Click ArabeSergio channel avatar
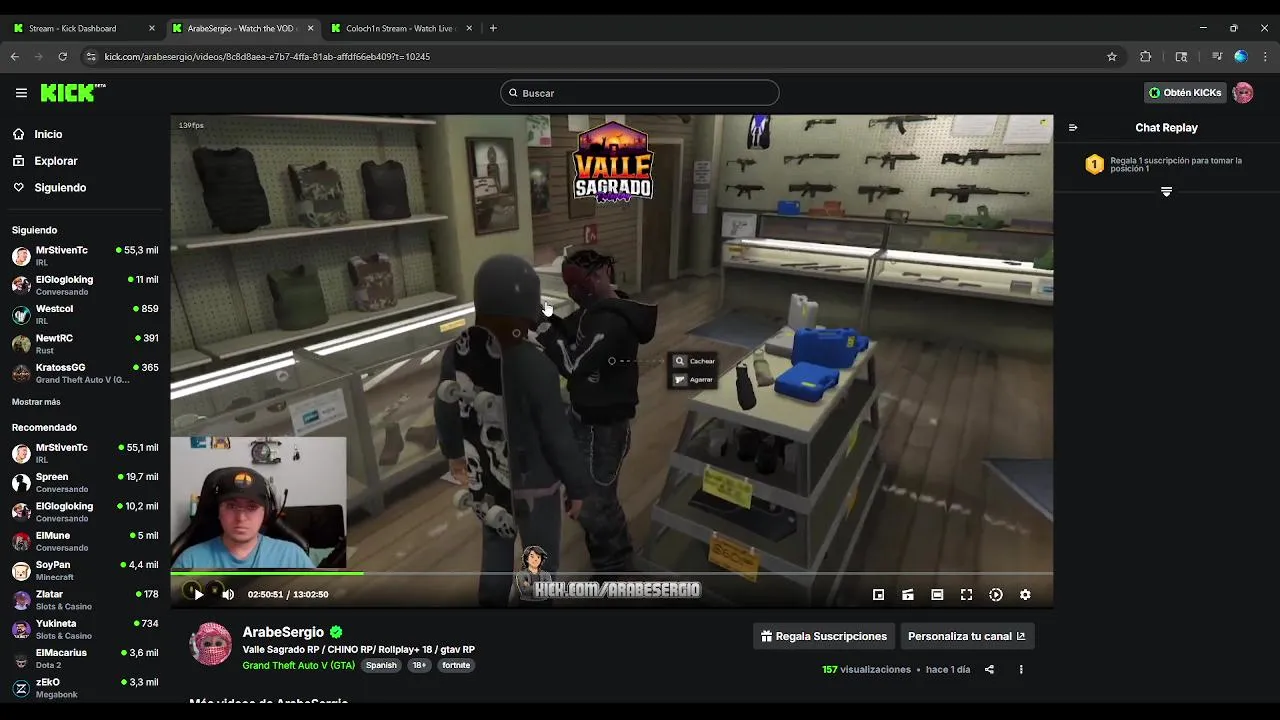This screenshot has width=1280, height=720. pyautogui.click(x=211, y=644)
